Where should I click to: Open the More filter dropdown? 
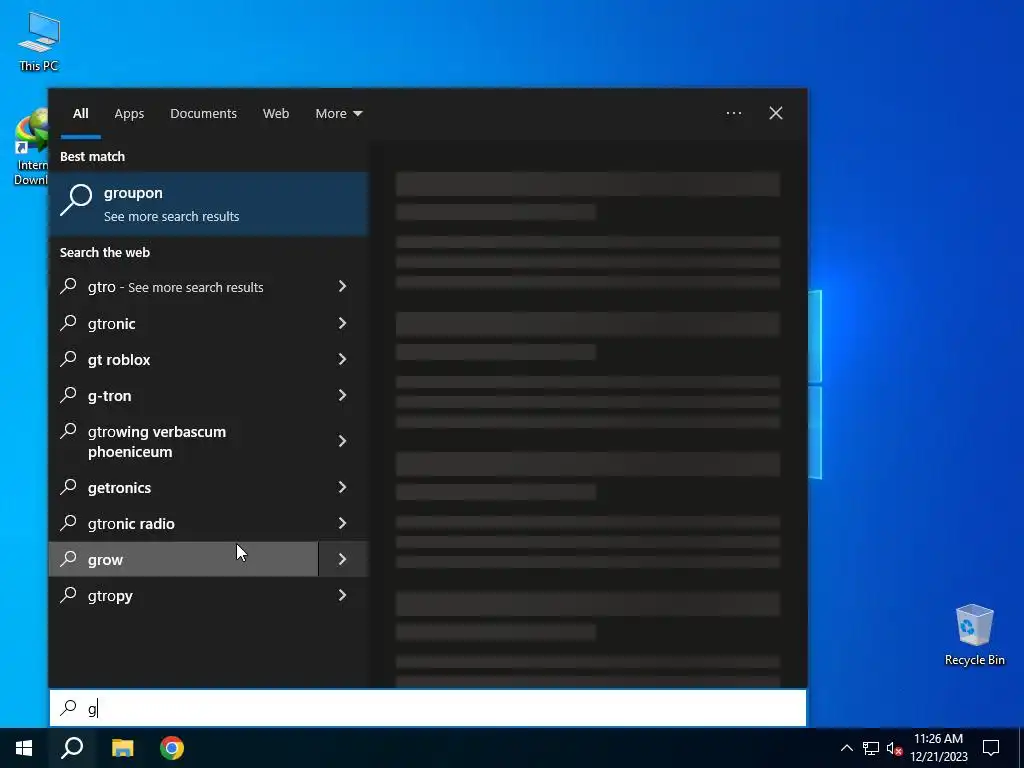point(338,114)
